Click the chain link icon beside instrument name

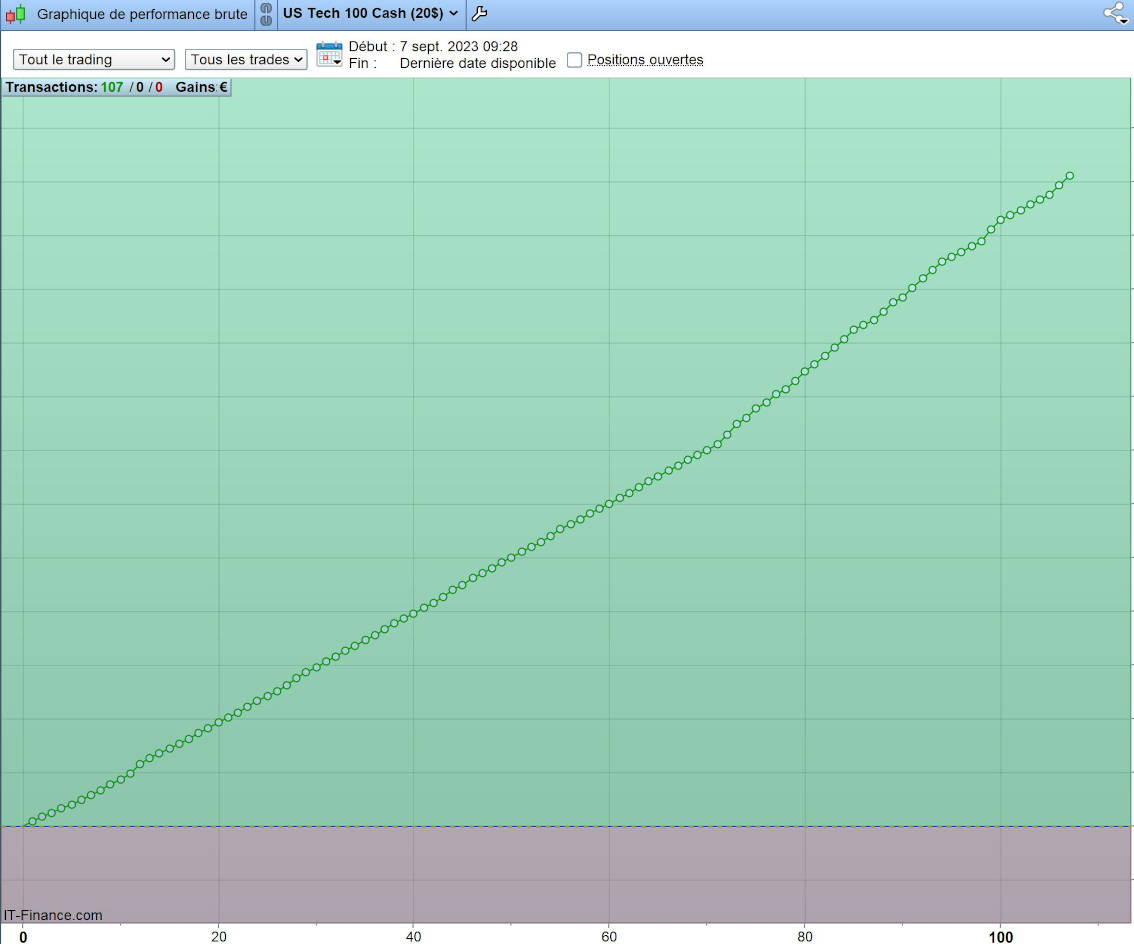266,14
